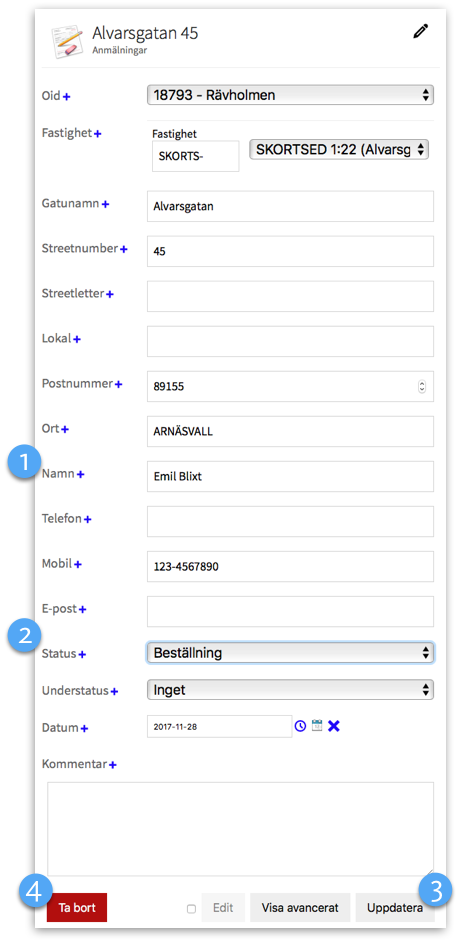Viewport: 462px width, 952px height.
Task: Open the SKORTSED 1:22 Fastighet dropdown
Action: tap(339, 150)
